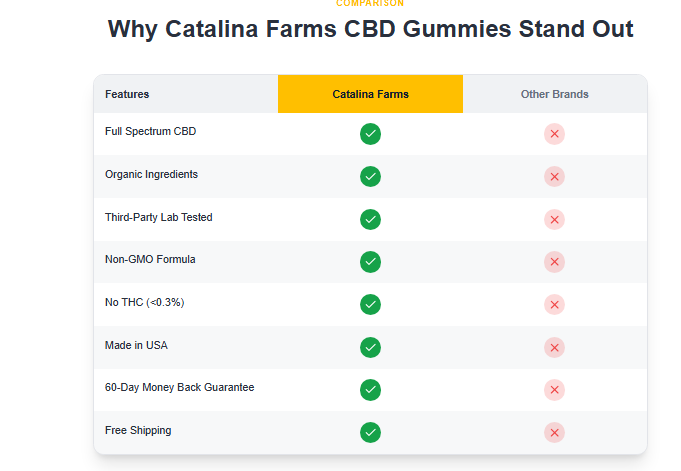Viewport: 681px width, 471px height.
Task: Click the Comparison label above heading
Action: coord(370,4)
